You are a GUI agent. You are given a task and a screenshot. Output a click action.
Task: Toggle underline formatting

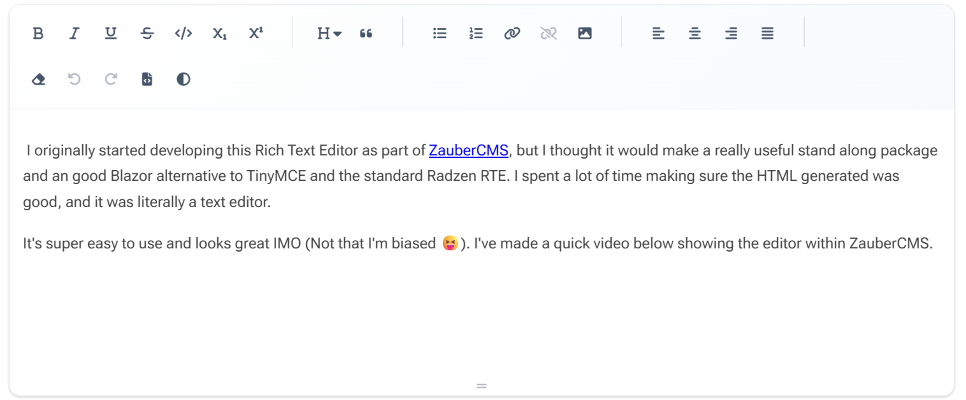point(110,33)
